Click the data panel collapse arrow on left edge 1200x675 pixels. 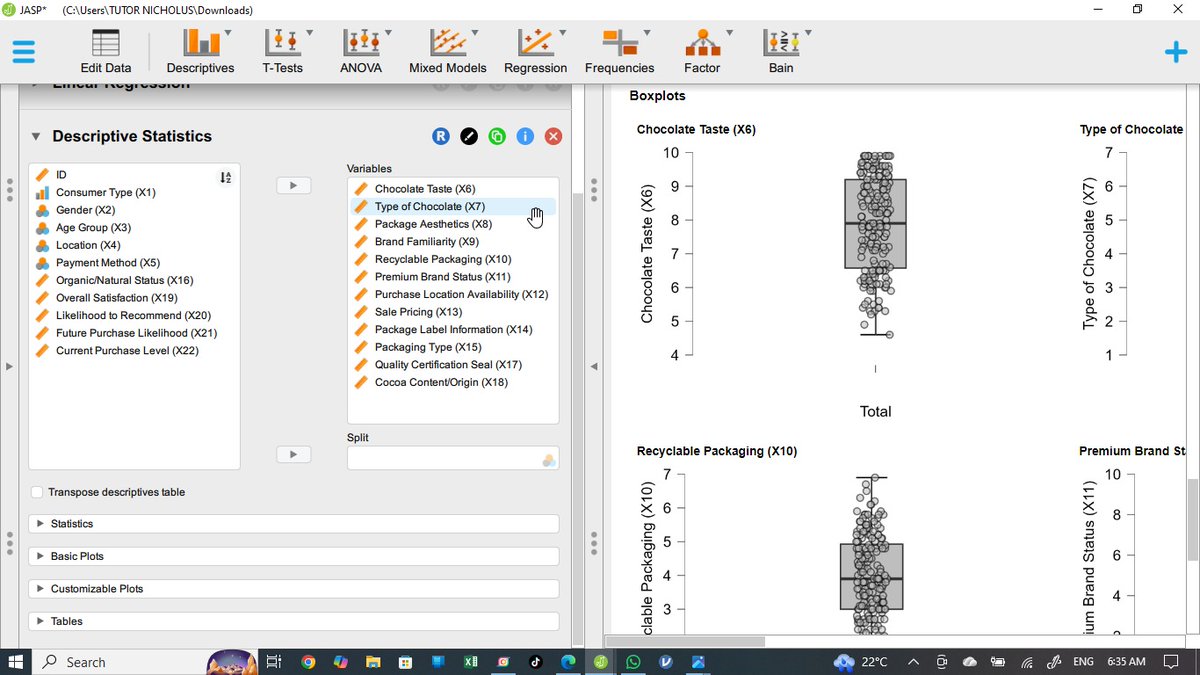pyautogui.click(x=11, y=367)
